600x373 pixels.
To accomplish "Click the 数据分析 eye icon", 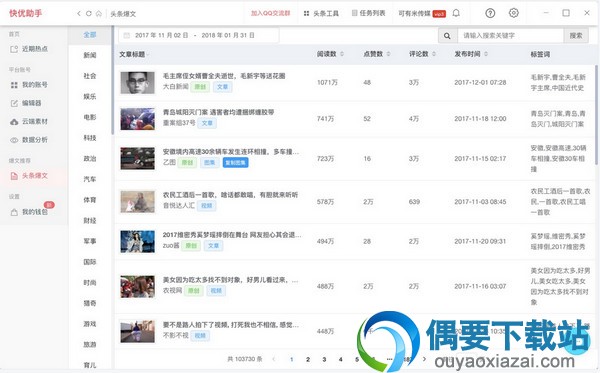I will click(14, 140).
